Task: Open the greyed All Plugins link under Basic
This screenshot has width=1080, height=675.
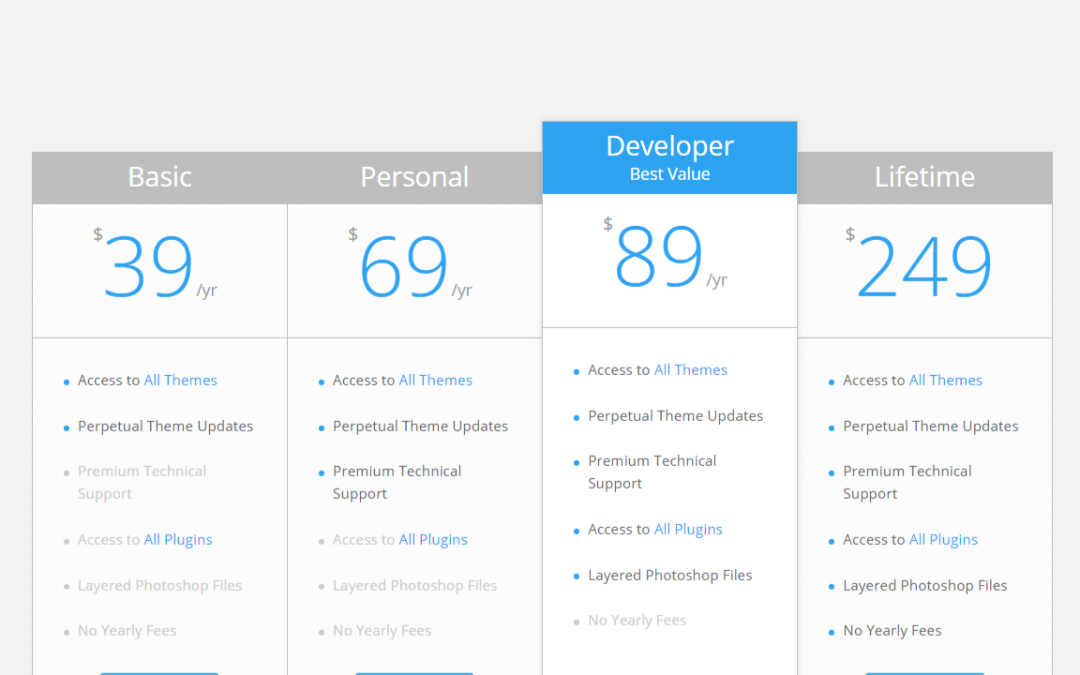Action: 178,540
